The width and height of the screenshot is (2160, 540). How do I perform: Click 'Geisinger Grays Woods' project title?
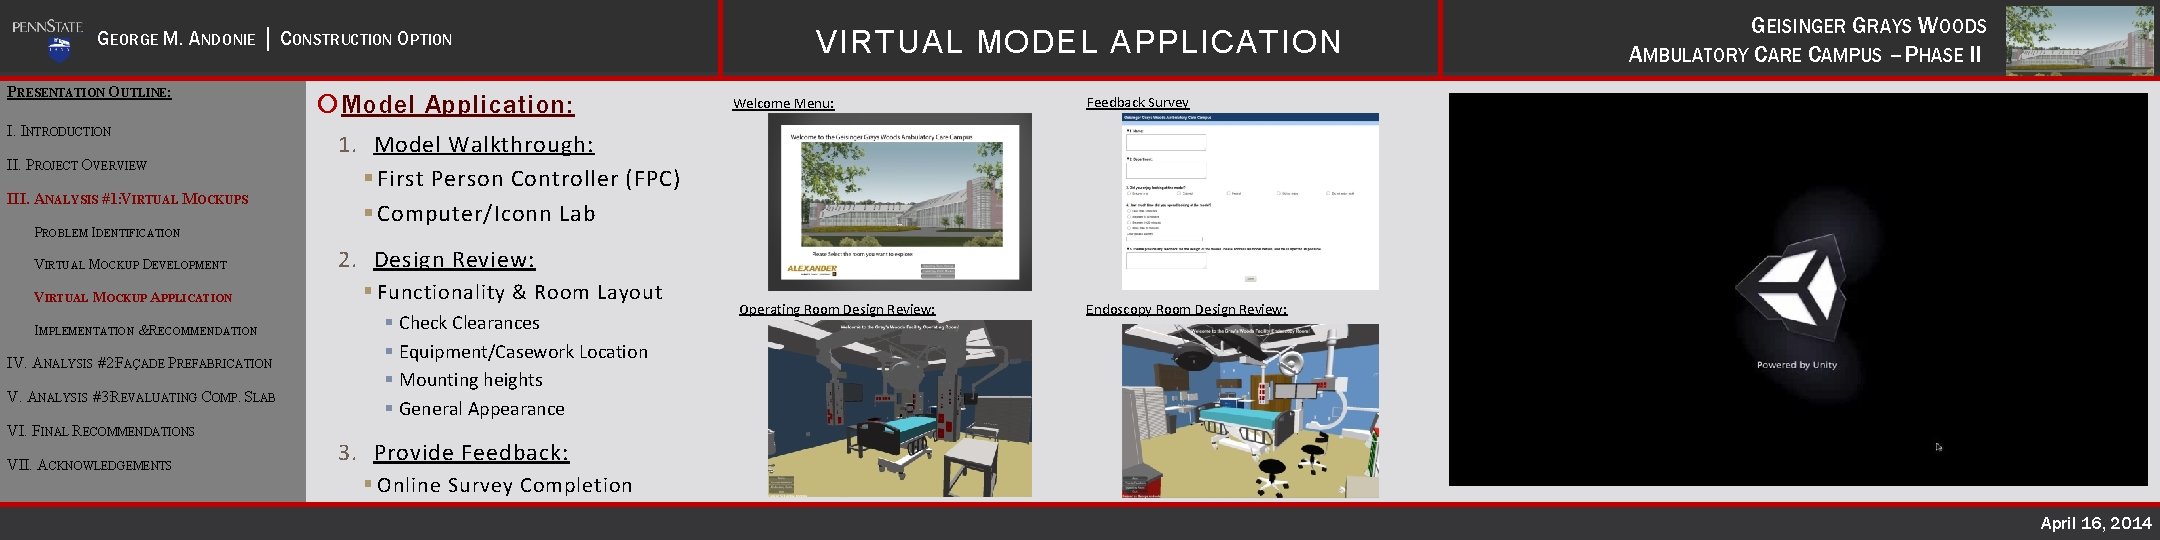1868,26
